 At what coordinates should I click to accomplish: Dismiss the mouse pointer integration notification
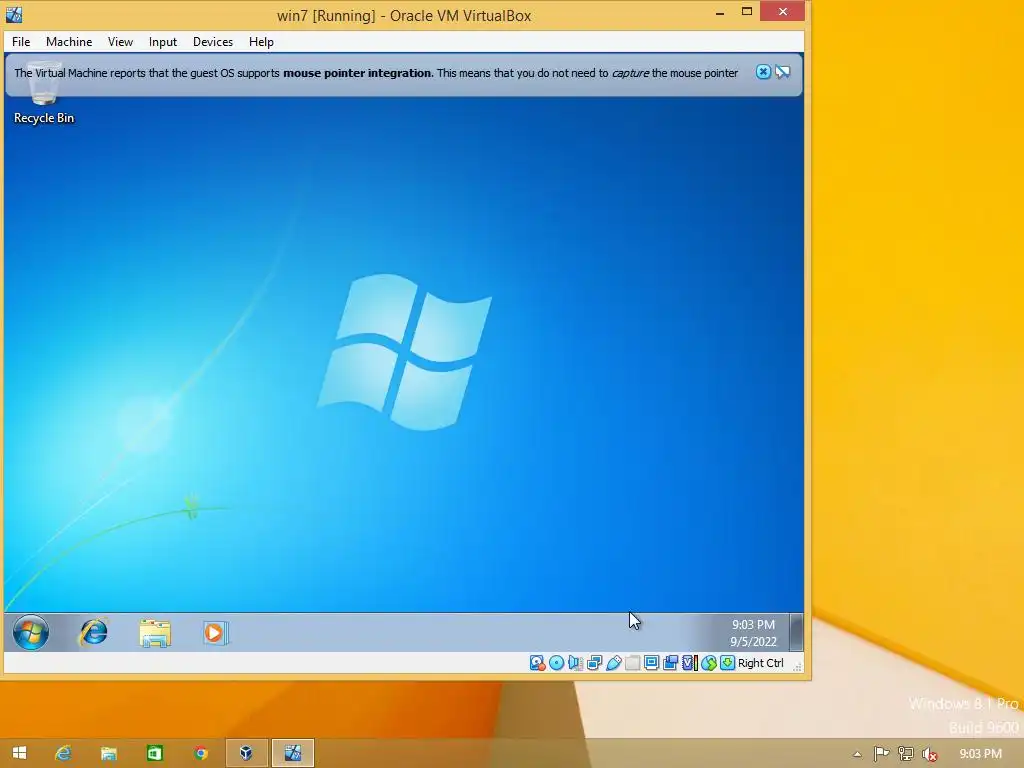(x=763, y=72)
